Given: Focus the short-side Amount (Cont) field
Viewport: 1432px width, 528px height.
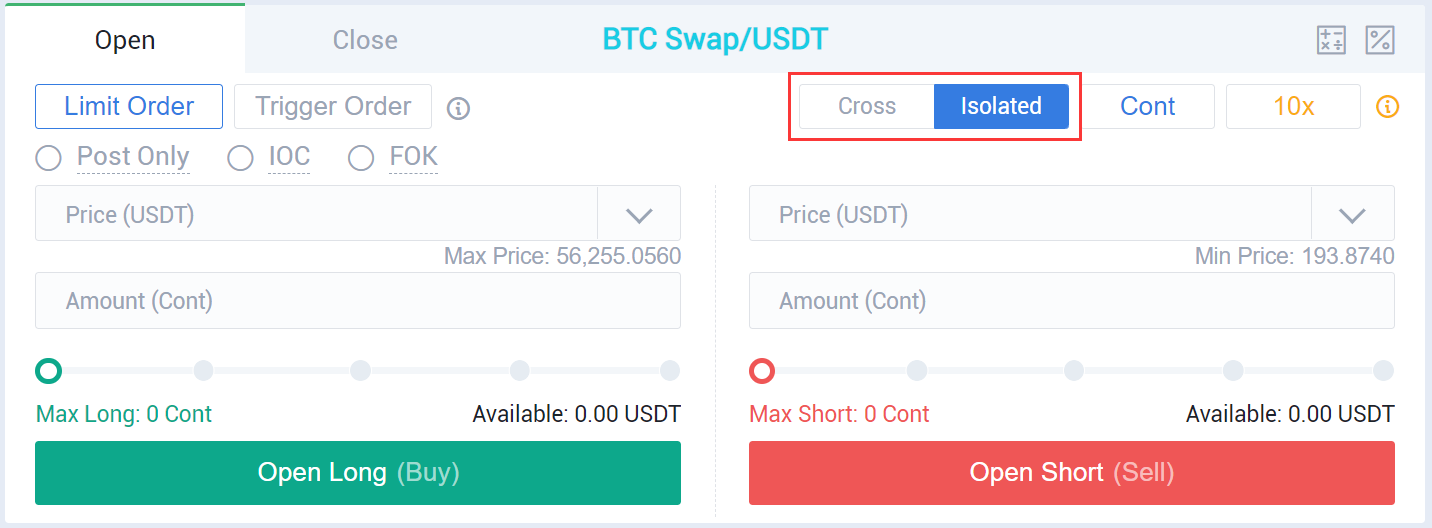Looking at the screenshot, I should tap(1072, 301).
